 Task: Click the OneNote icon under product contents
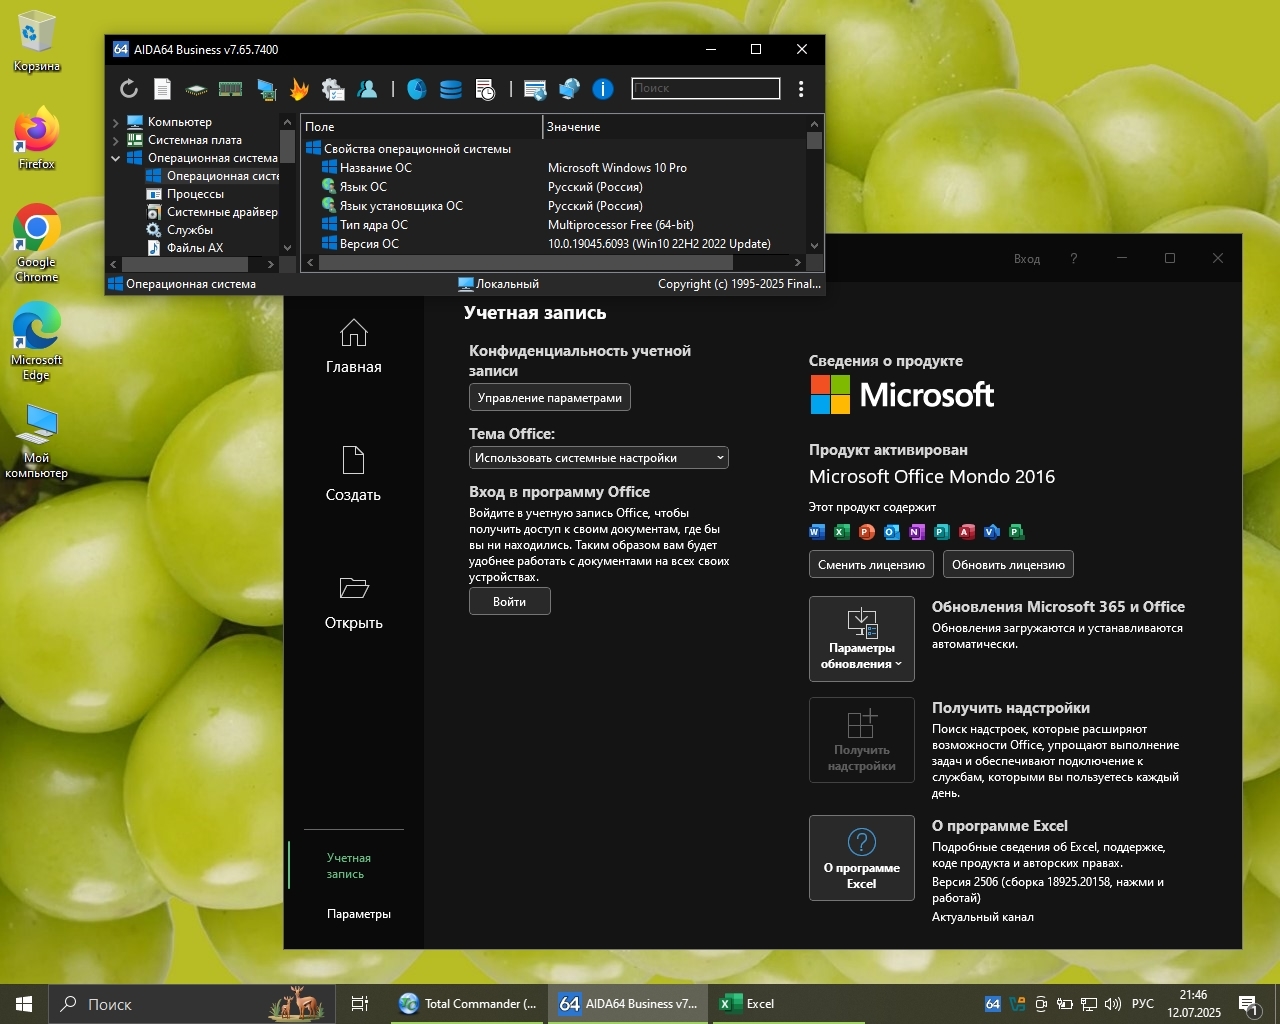coord(917,532)
